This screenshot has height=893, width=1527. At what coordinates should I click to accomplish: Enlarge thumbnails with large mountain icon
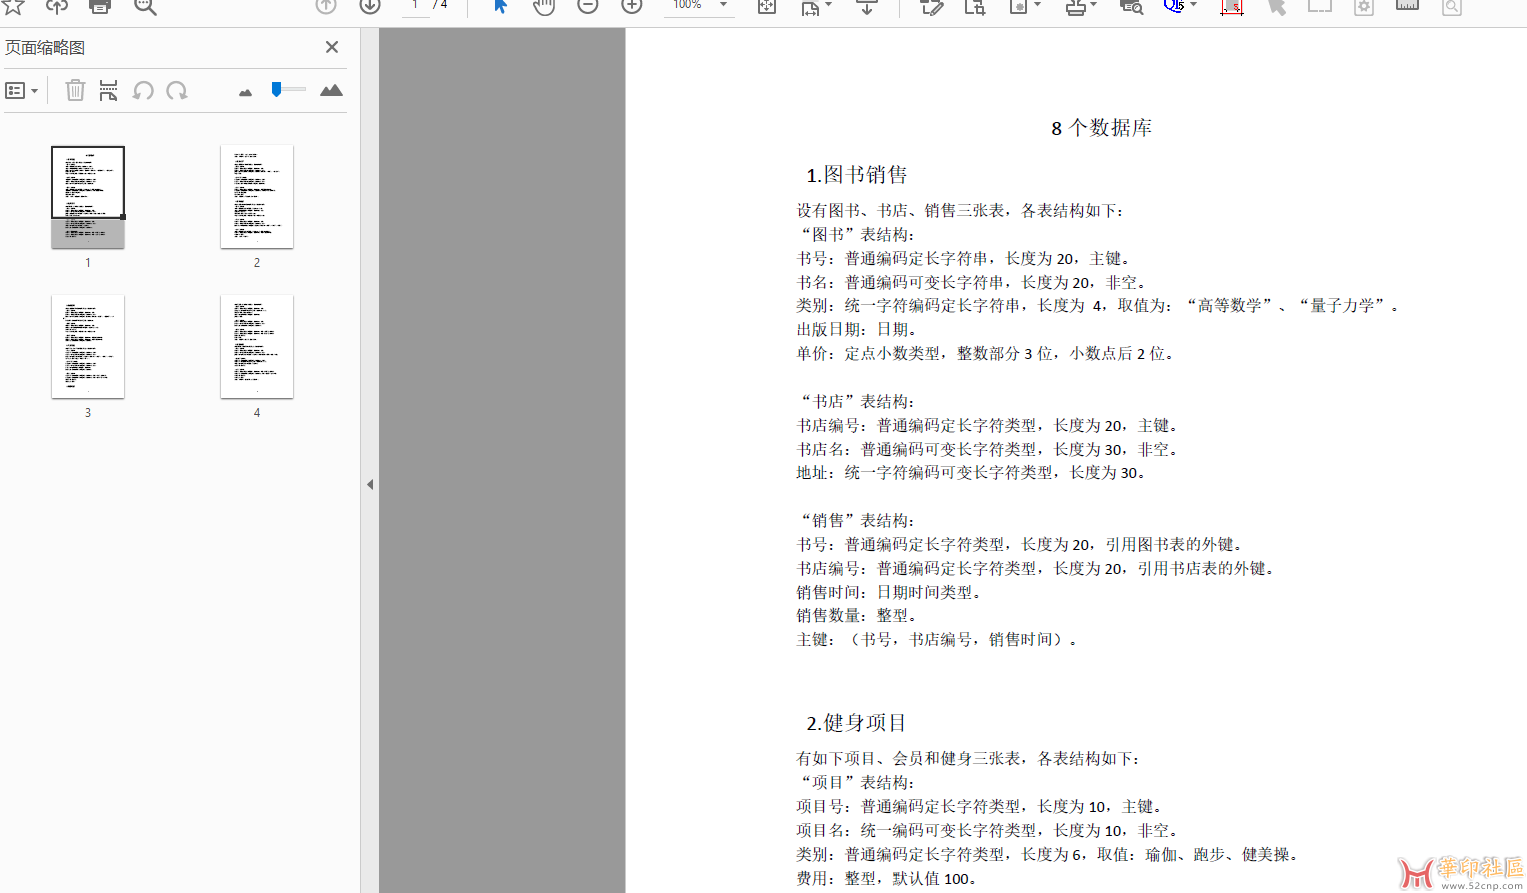(331, 90)
